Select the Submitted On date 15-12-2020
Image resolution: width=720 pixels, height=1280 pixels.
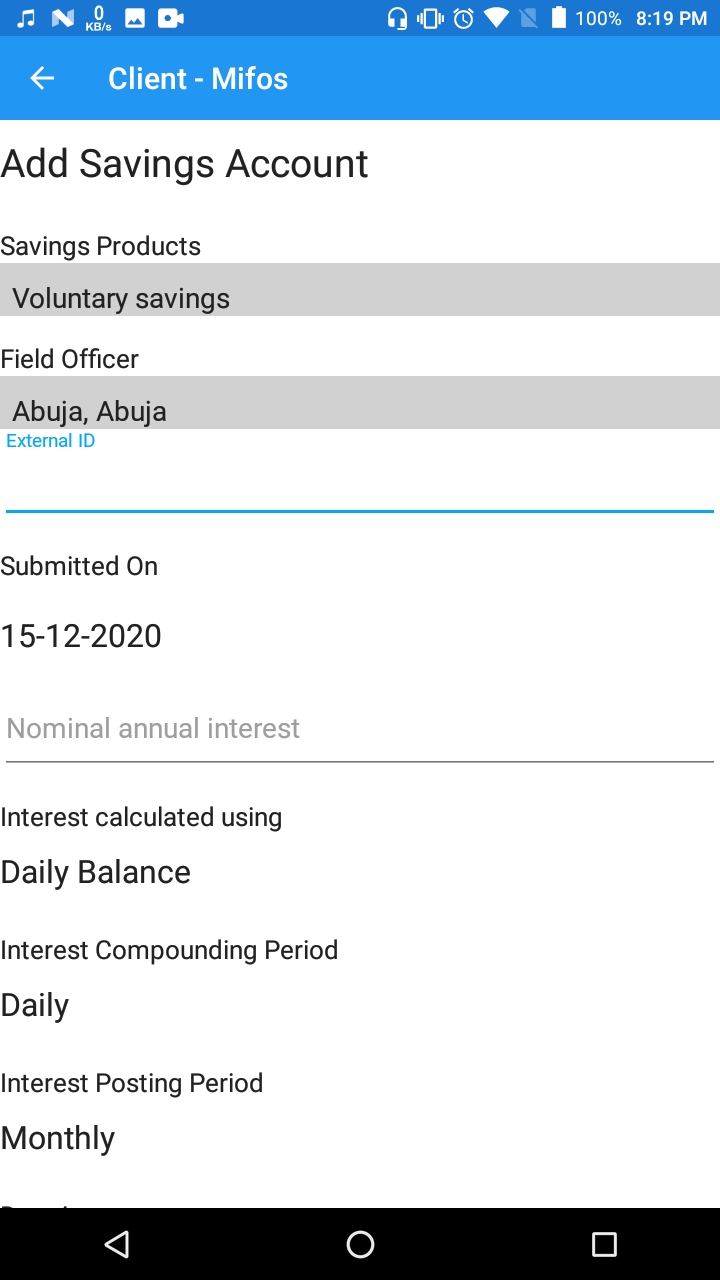point(81,635)
